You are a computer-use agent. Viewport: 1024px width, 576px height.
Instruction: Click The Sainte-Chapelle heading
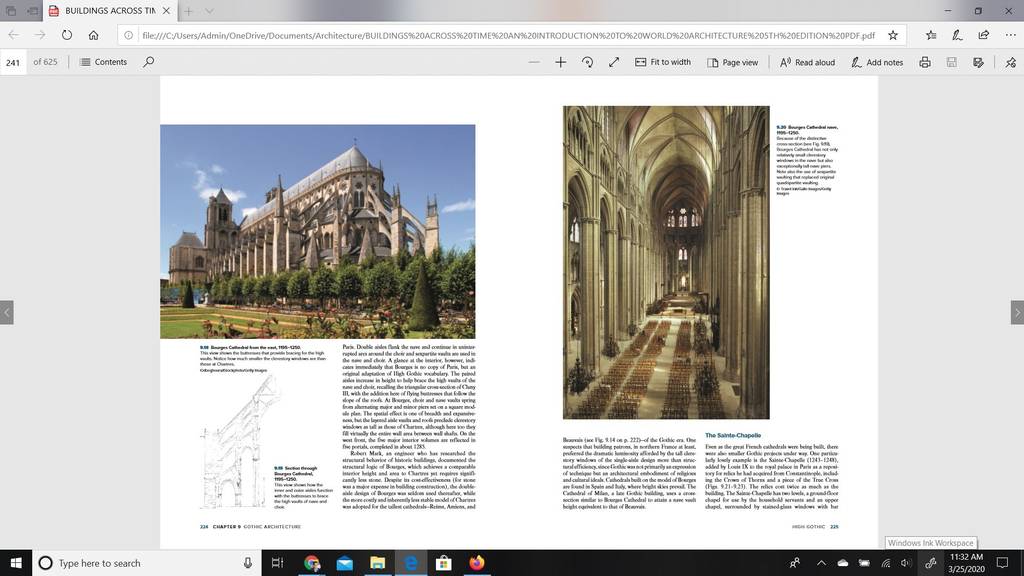(733, 435)
